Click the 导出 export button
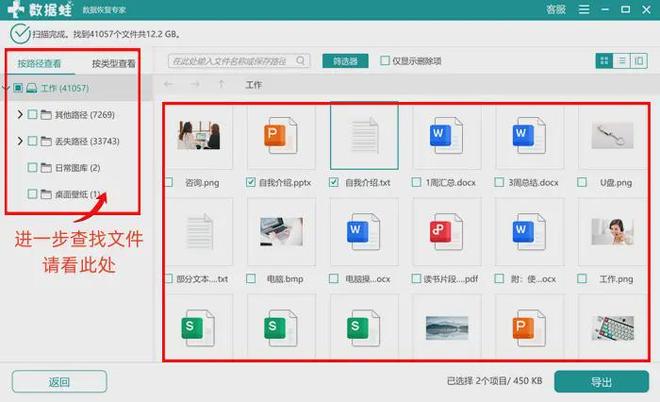 click(600, 381)
